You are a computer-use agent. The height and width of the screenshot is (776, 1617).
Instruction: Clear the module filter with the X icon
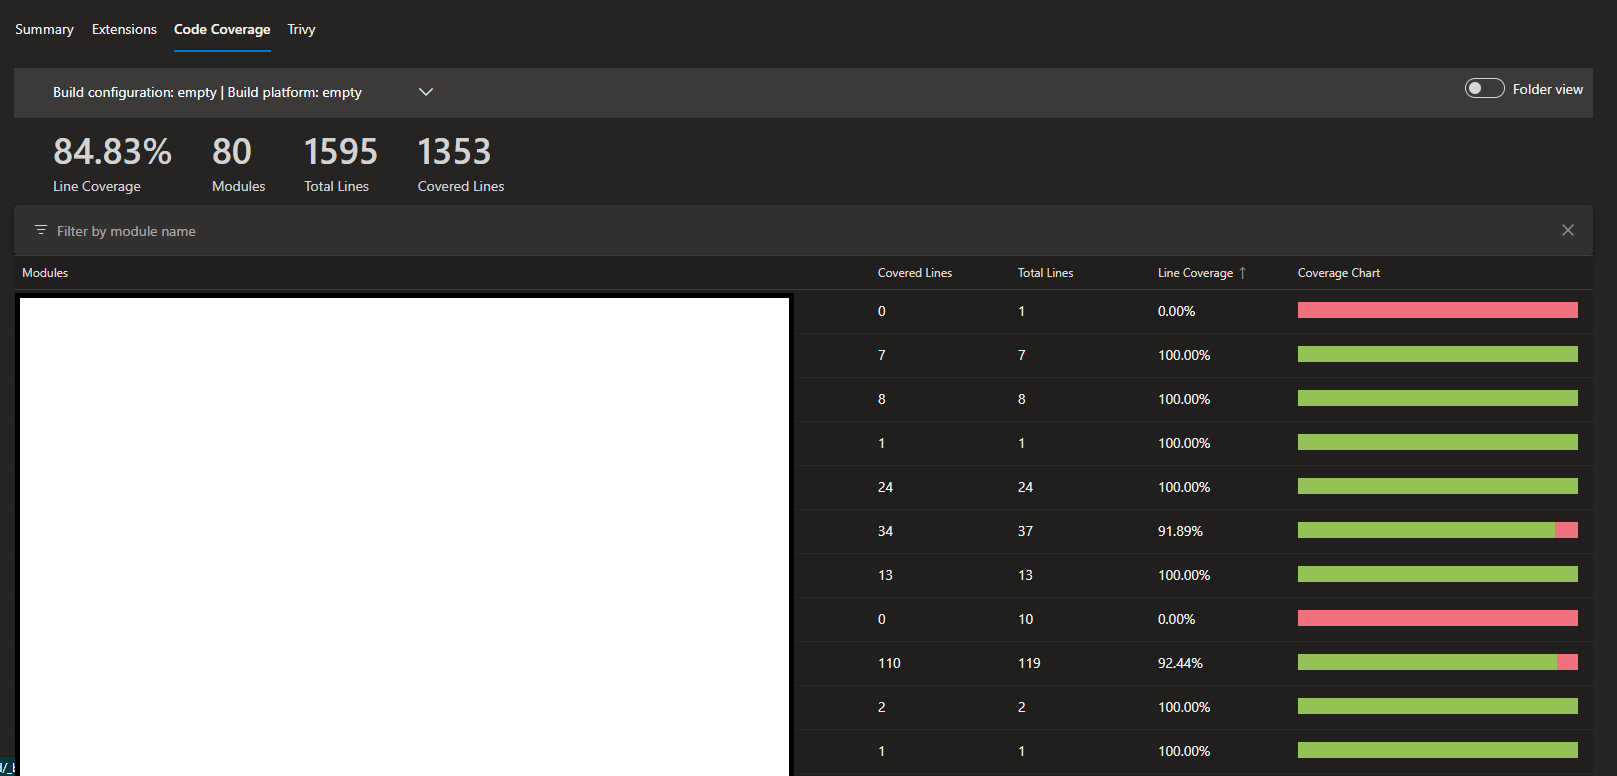(x=1568, y=230)
